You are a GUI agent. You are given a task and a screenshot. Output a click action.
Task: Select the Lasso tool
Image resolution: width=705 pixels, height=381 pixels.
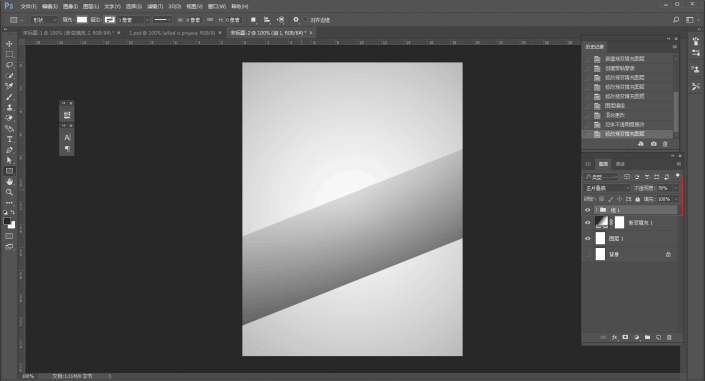9,65
